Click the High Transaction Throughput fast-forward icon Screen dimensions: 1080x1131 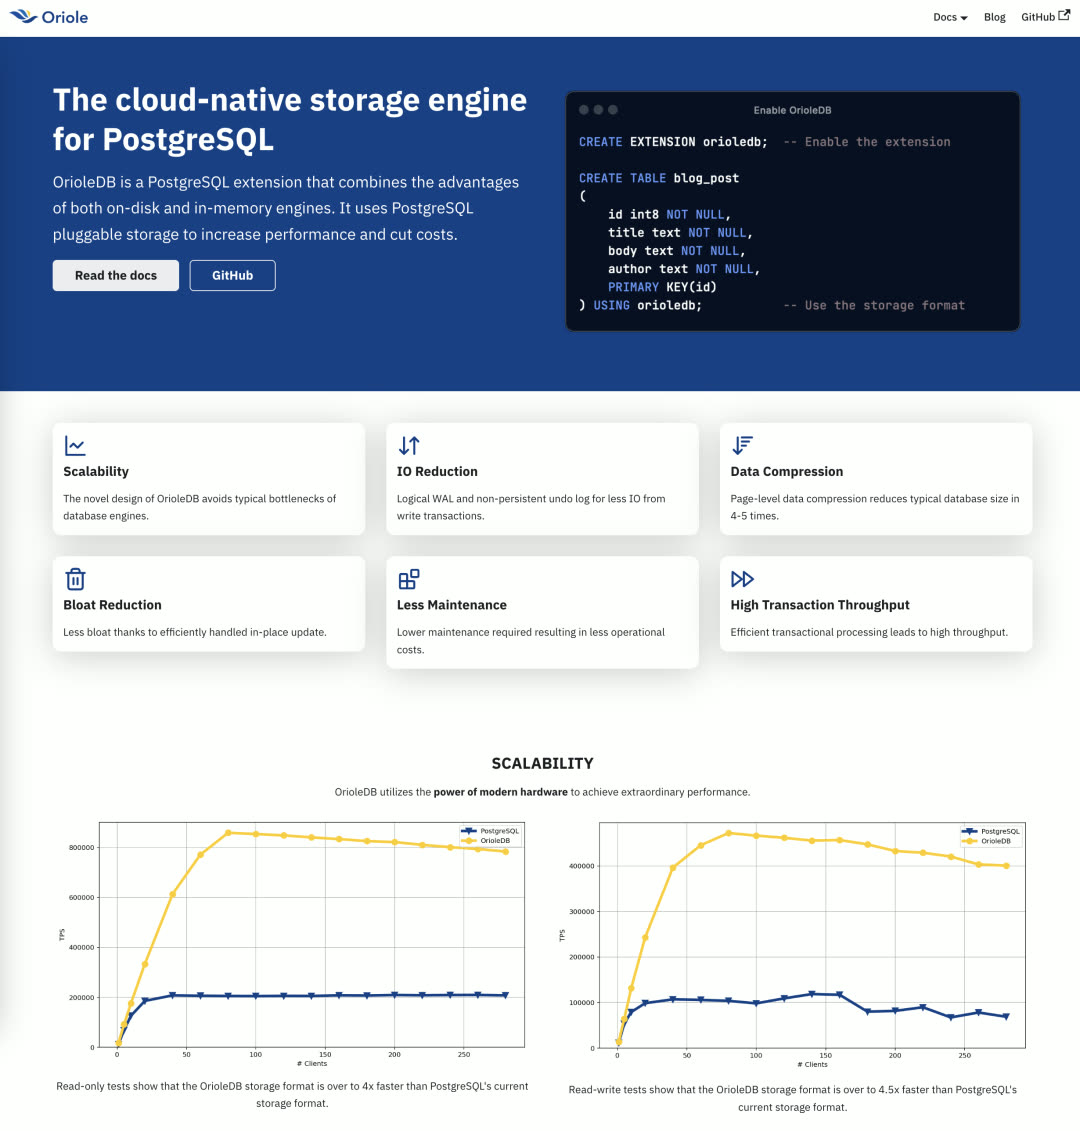tap(742, 579)
